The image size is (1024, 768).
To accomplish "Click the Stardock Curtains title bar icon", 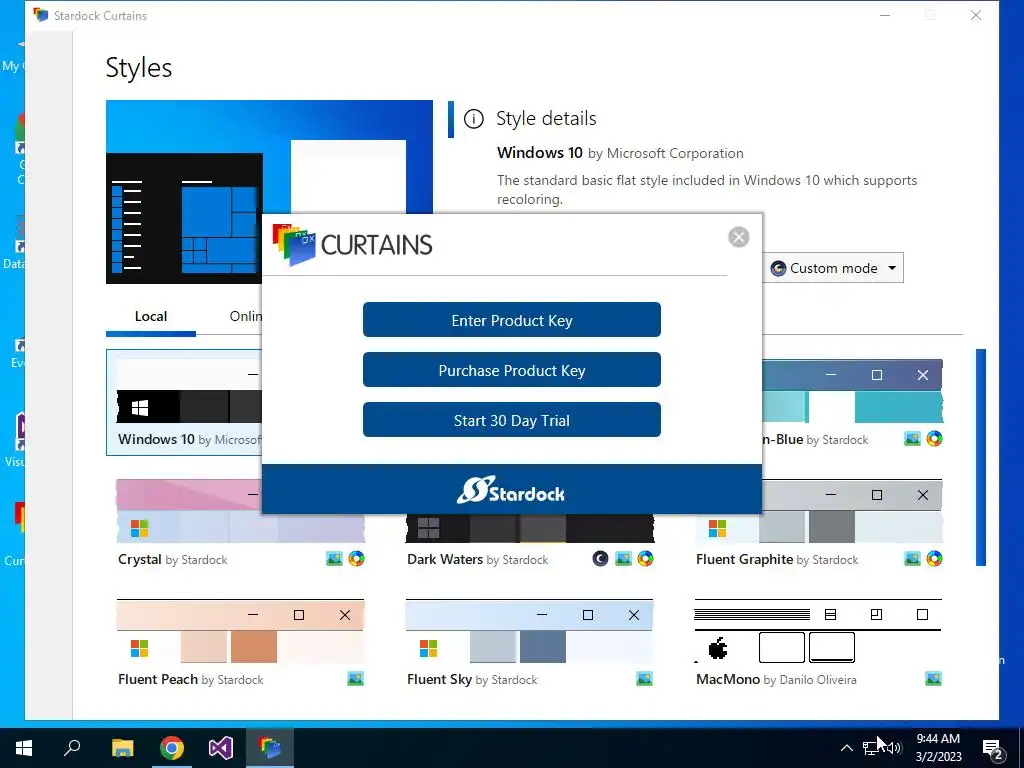I will click(40, 15).
